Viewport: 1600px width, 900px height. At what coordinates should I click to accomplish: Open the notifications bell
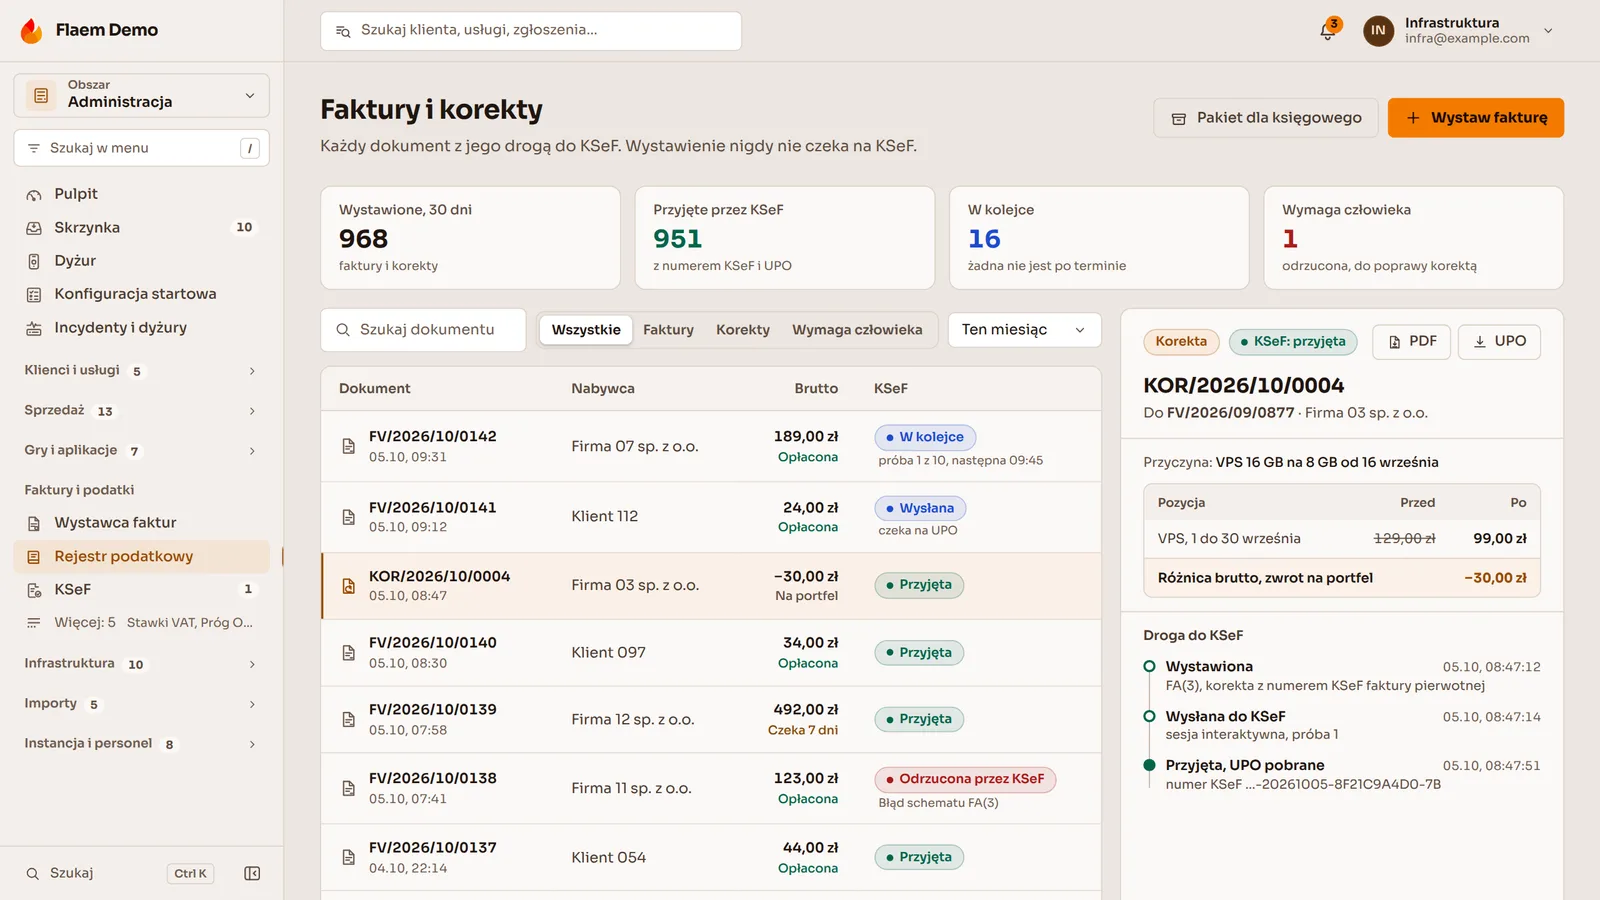tap(1328, 30)
